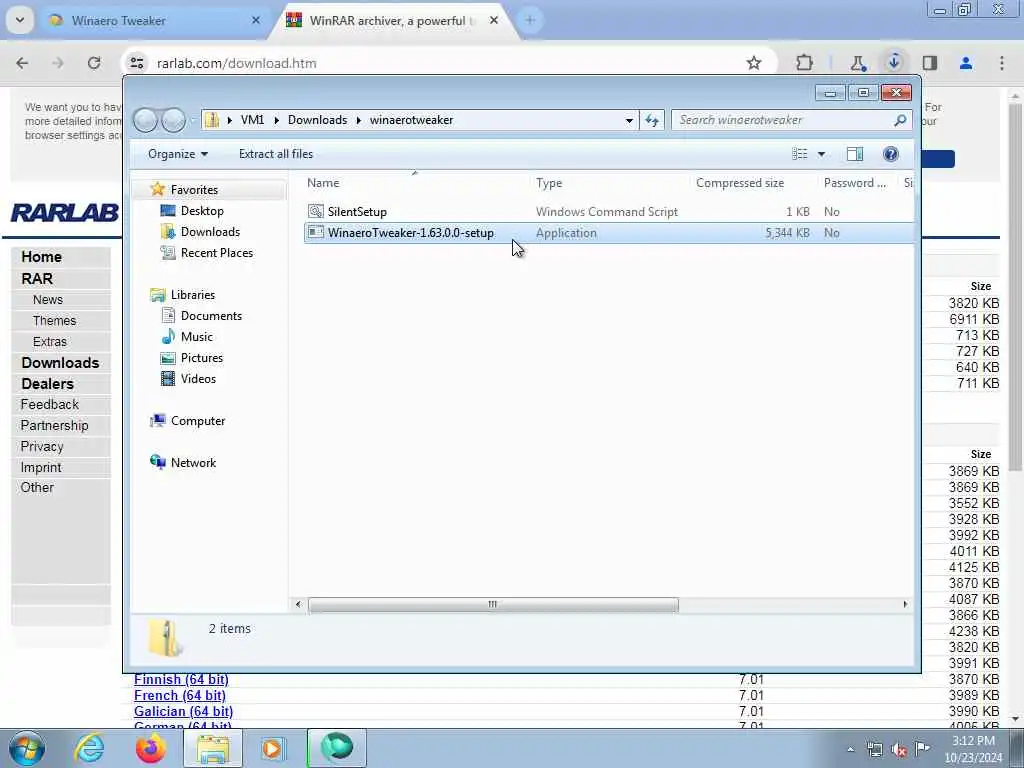Open Music library
Viewport: 1024px width, 768px height.
[x=197, y=336]
